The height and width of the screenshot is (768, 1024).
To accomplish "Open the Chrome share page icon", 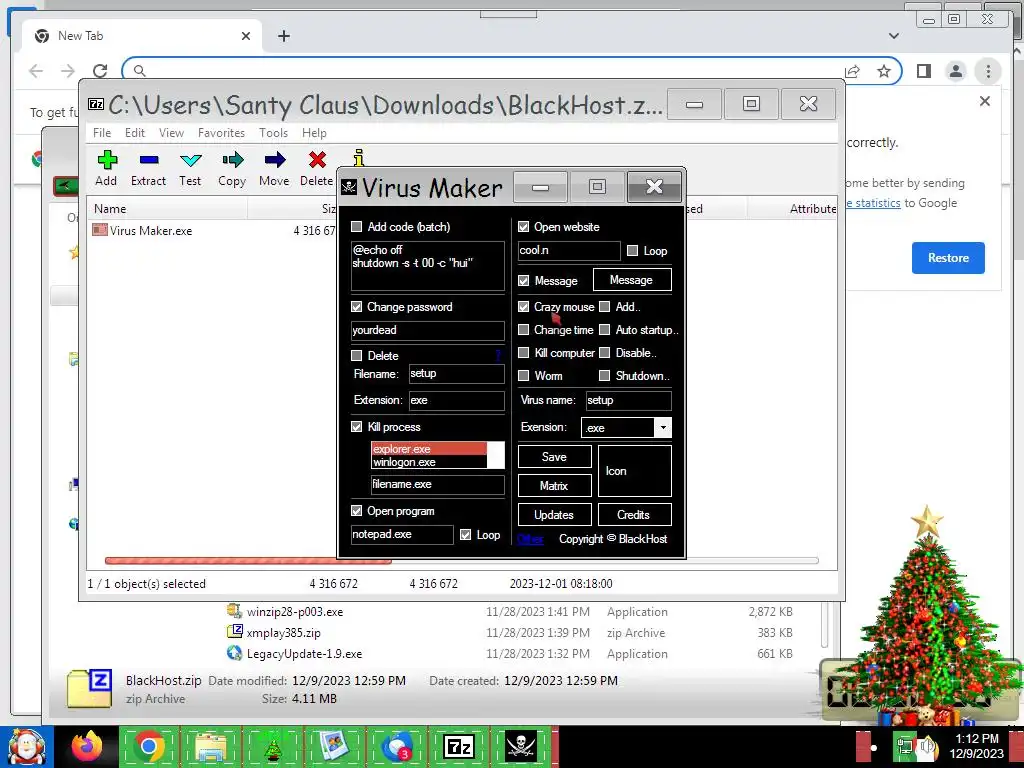I will [x=852, y=71].
